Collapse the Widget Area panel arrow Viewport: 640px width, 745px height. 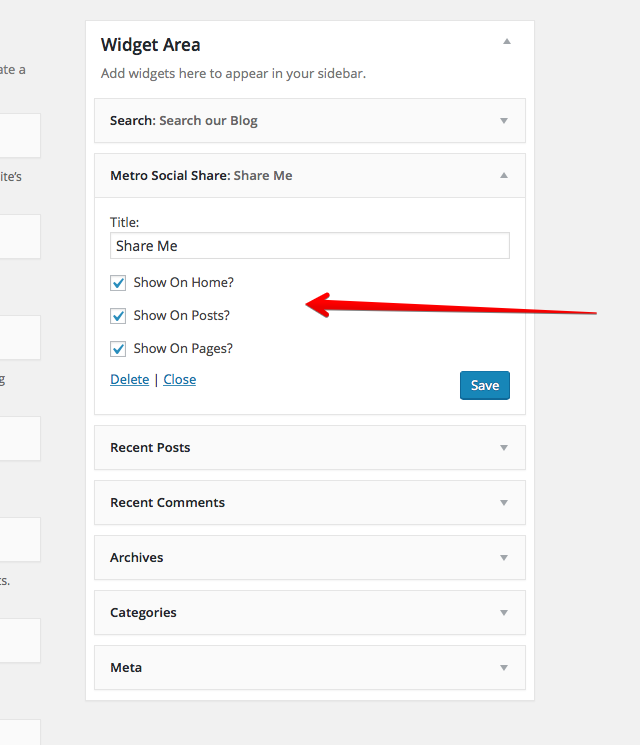pos(507,41)
